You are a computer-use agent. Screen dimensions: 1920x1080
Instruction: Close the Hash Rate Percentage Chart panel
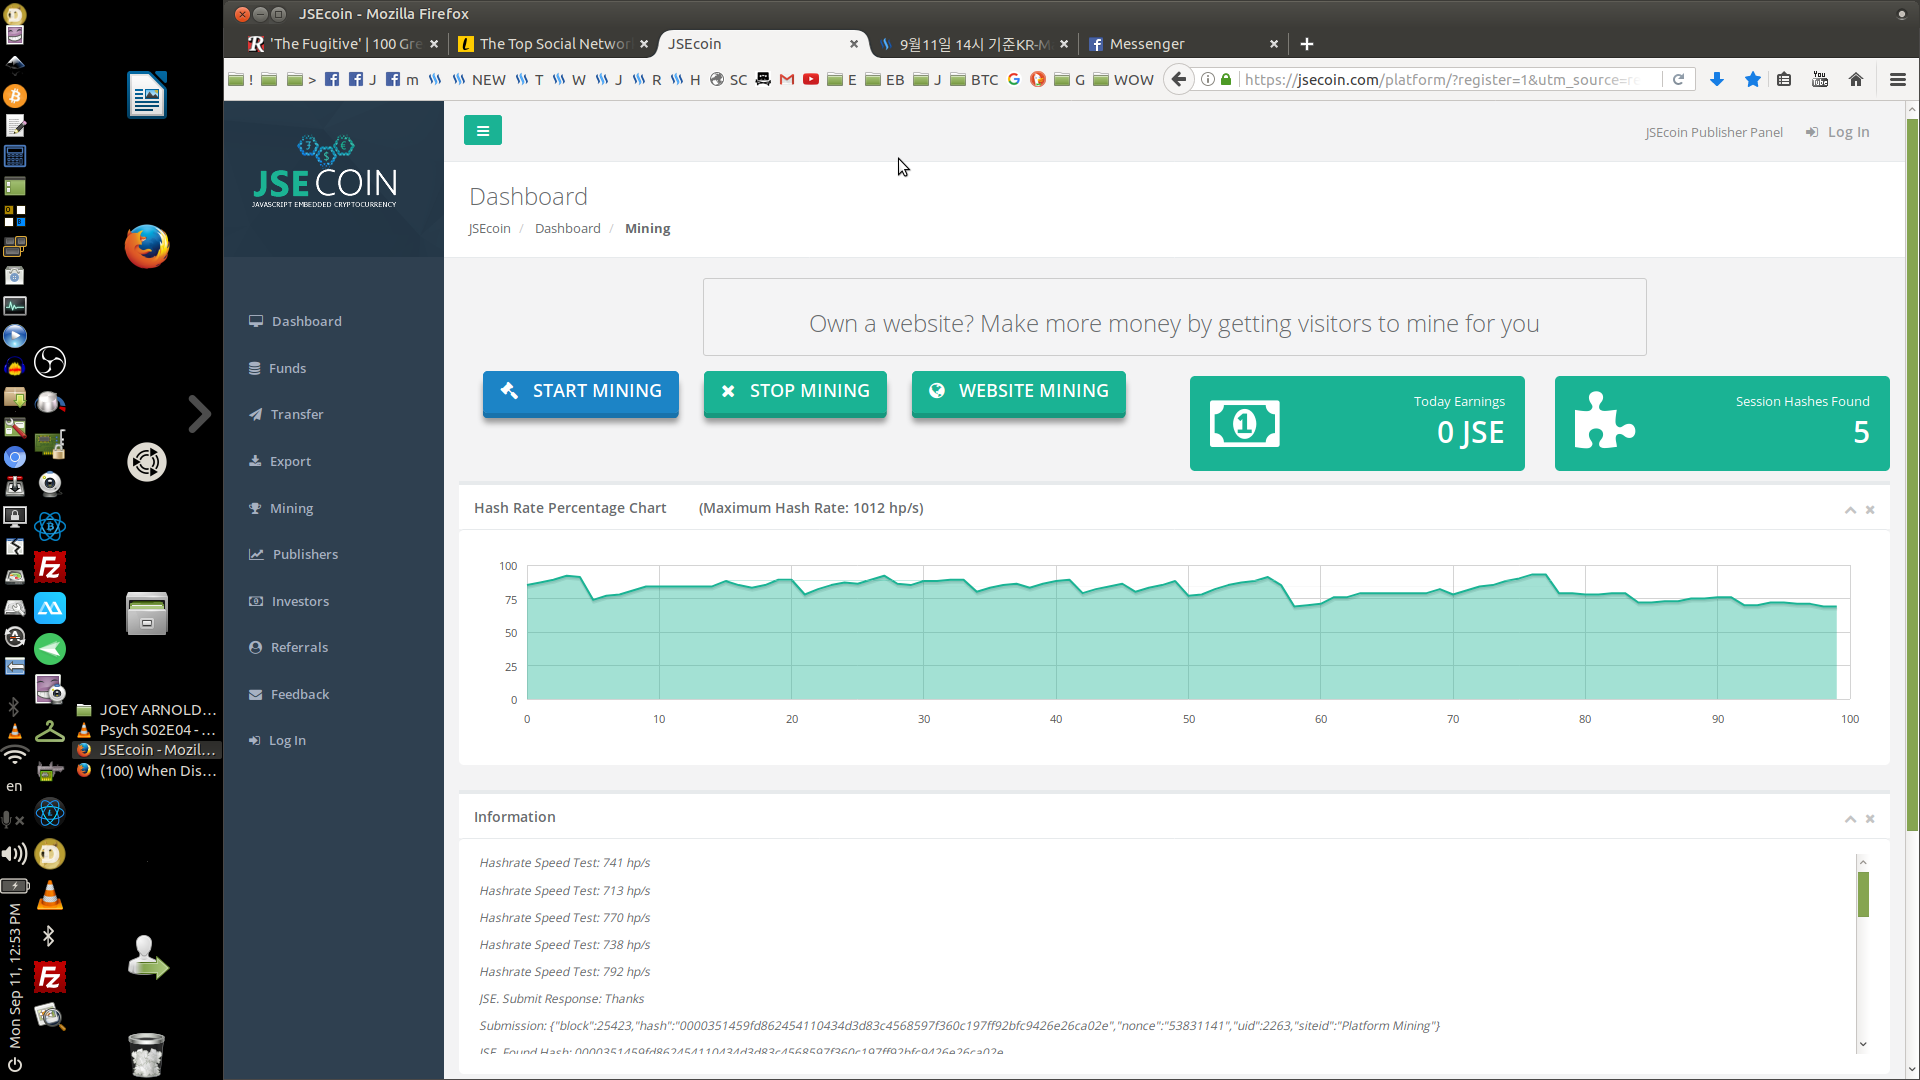1870,510
